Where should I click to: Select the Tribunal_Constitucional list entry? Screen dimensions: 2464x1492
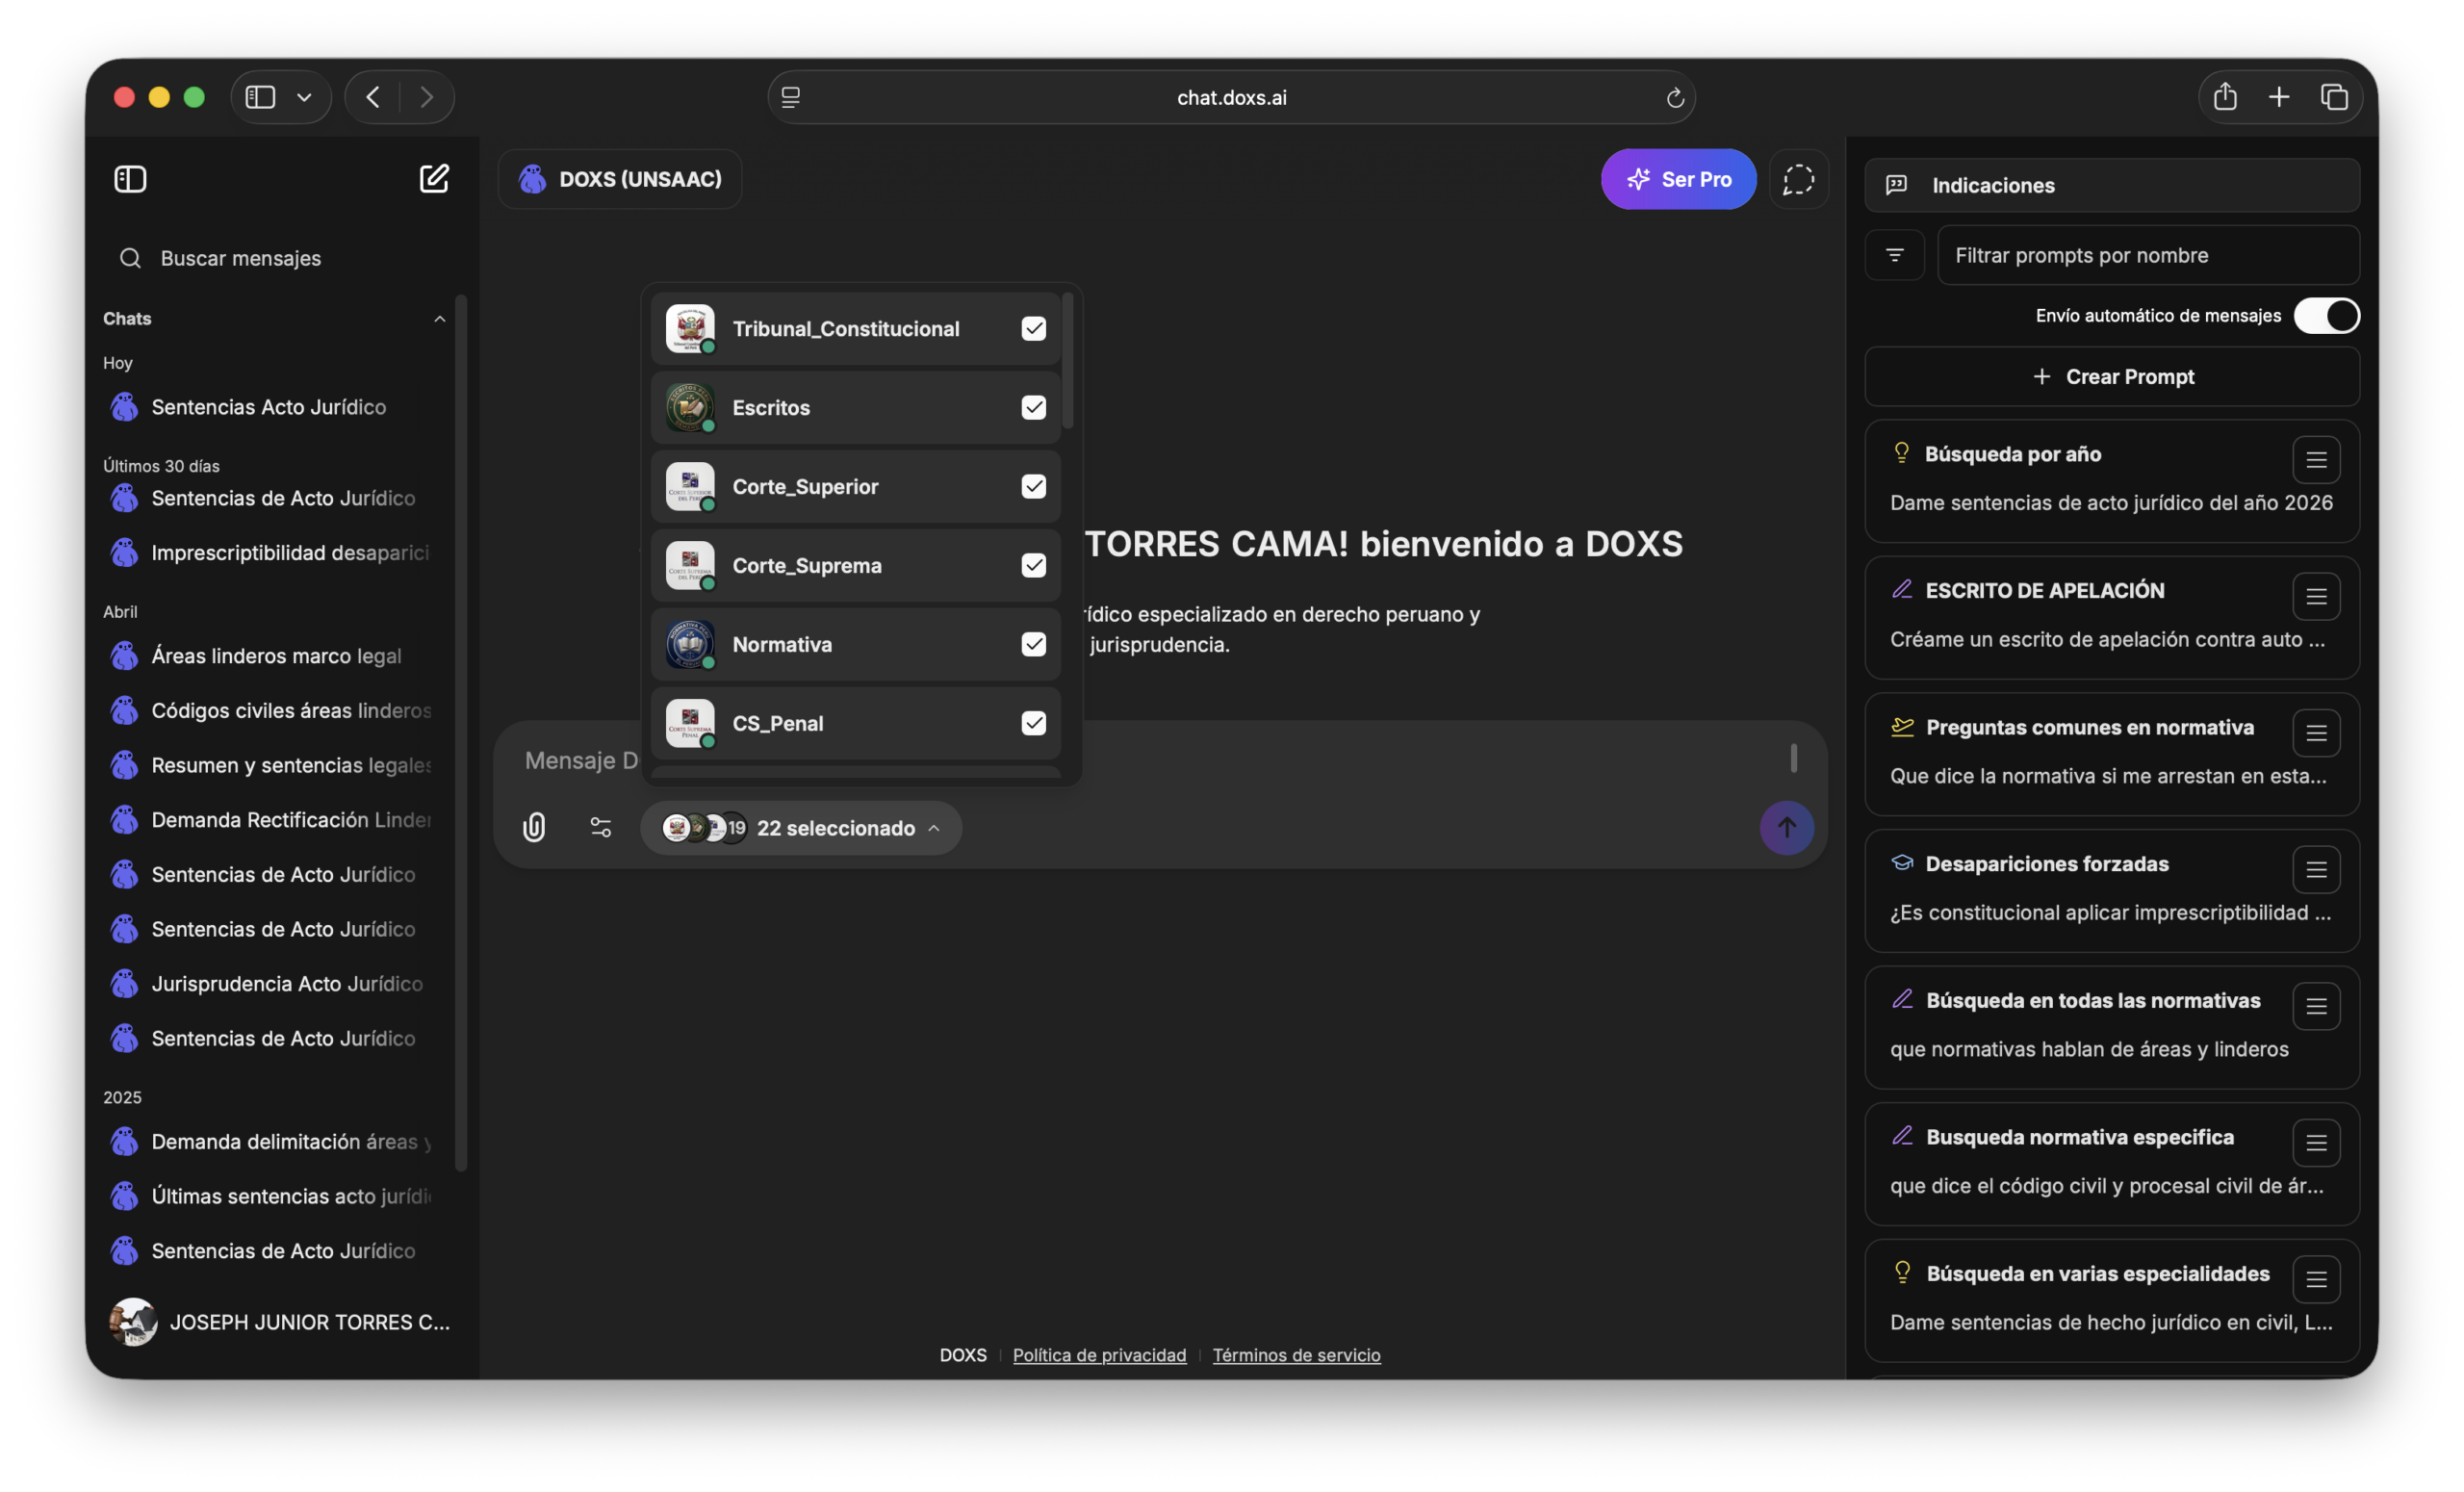855,329
